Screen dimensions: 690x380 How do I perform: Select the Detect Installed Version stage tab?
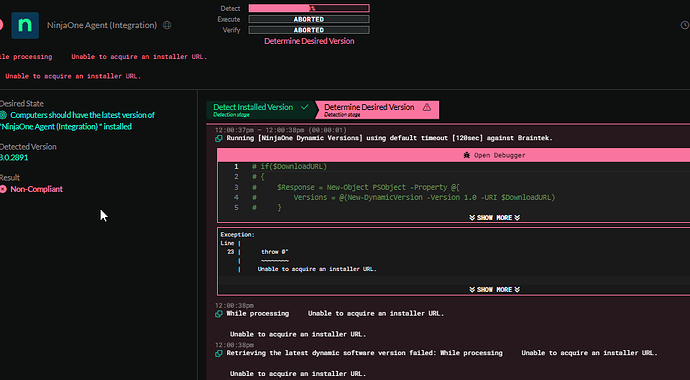[x=261, y=110]
